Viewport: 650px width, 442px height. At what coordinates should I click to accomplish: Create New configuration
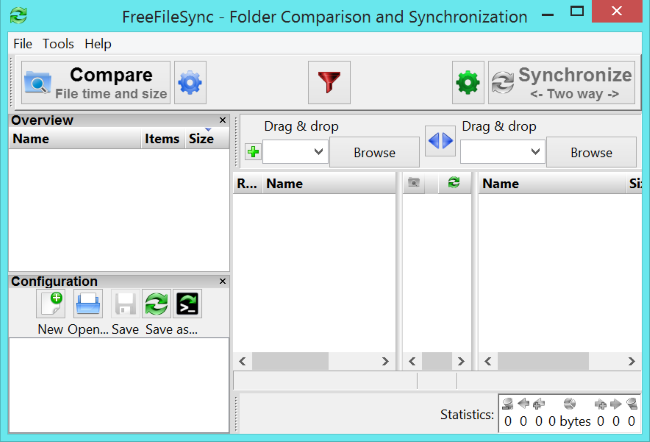(x=51, y=304)
